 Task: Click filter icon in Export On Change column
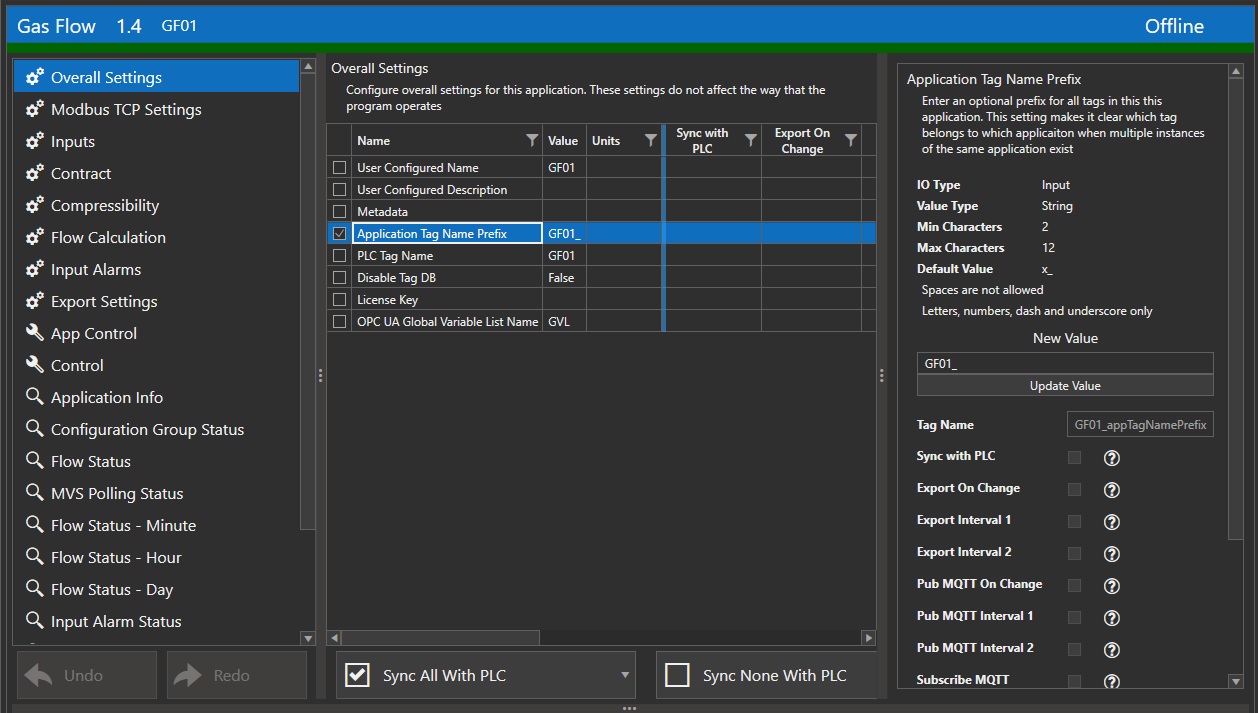click(x=850, y=141)
